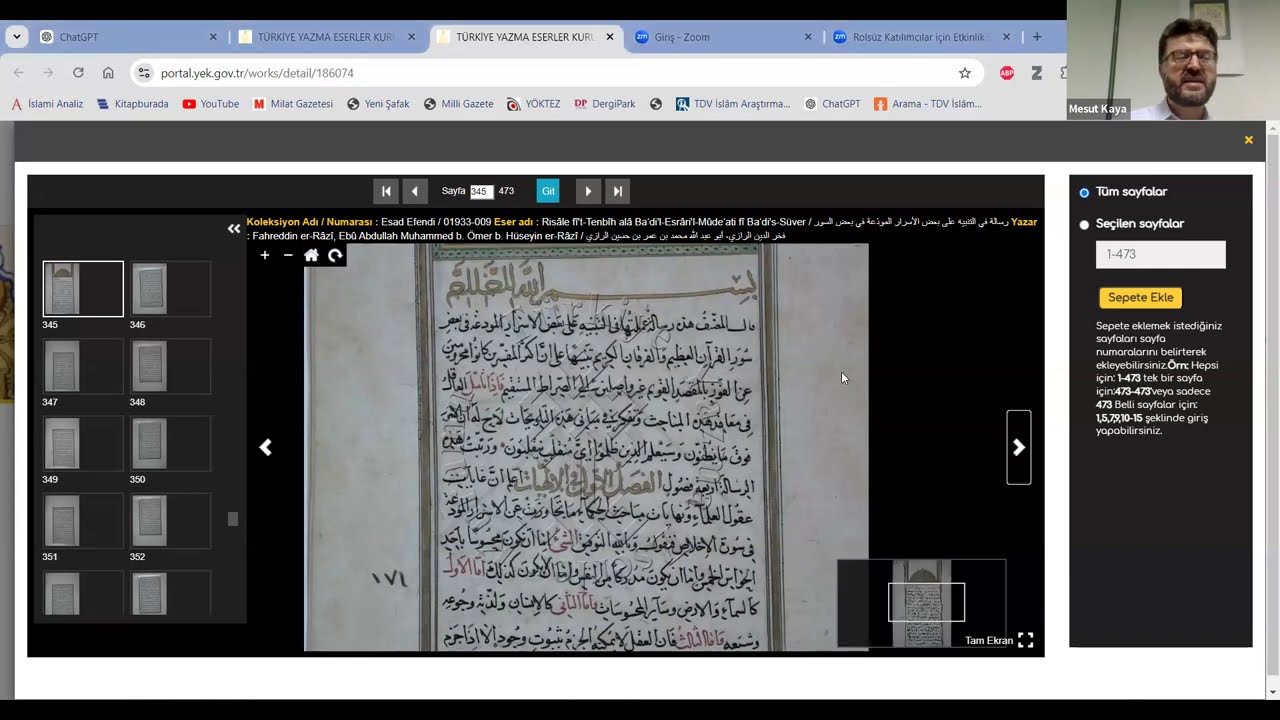1280x720 pixels.
Task: Open TDV İslâm Araştırma bookmark
Action: [x=733, y=104]
